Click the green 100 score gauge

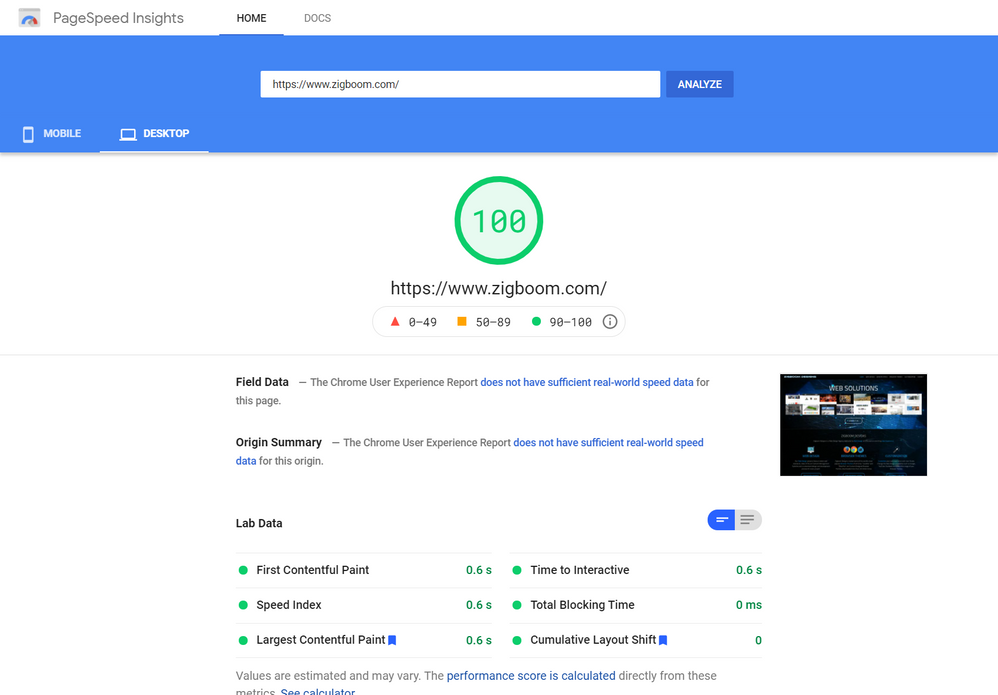[x=498, y=221]
